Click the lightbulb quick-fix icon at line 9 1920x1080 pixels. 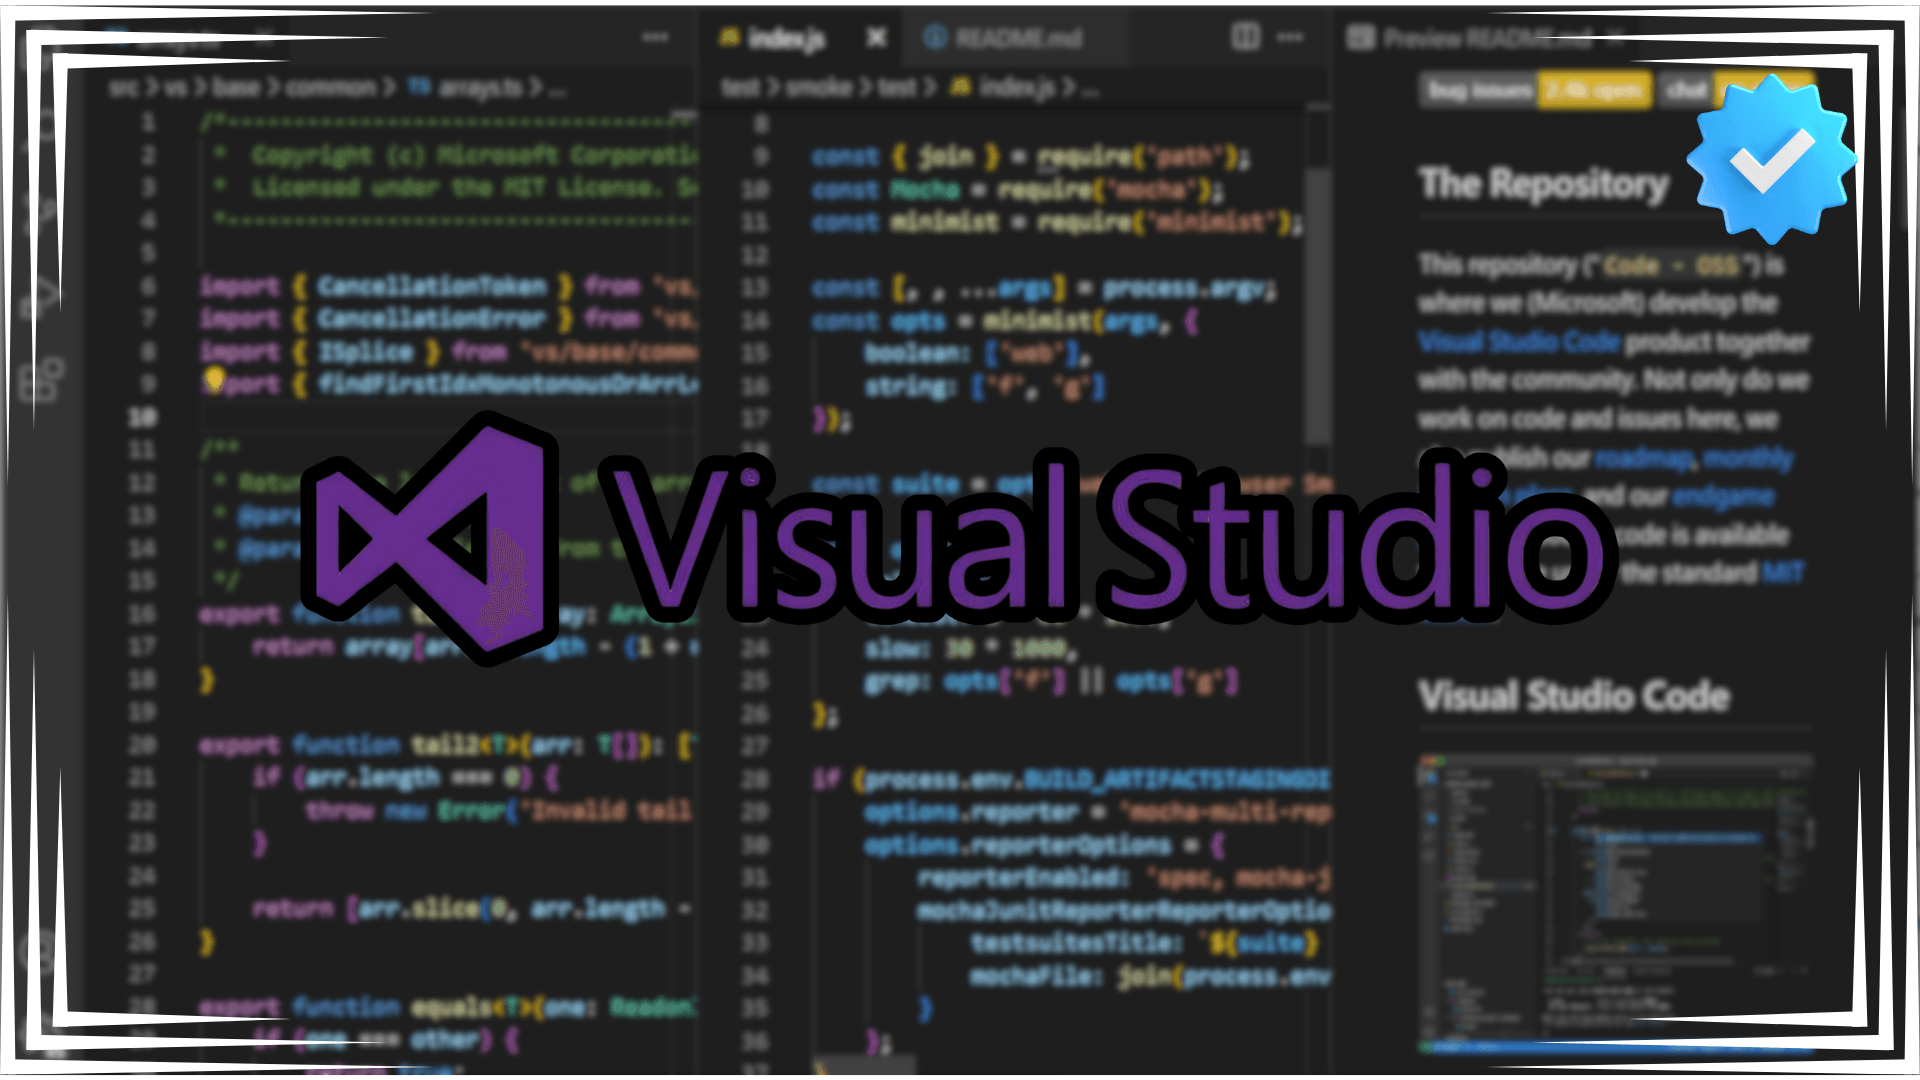coord(215,379)
